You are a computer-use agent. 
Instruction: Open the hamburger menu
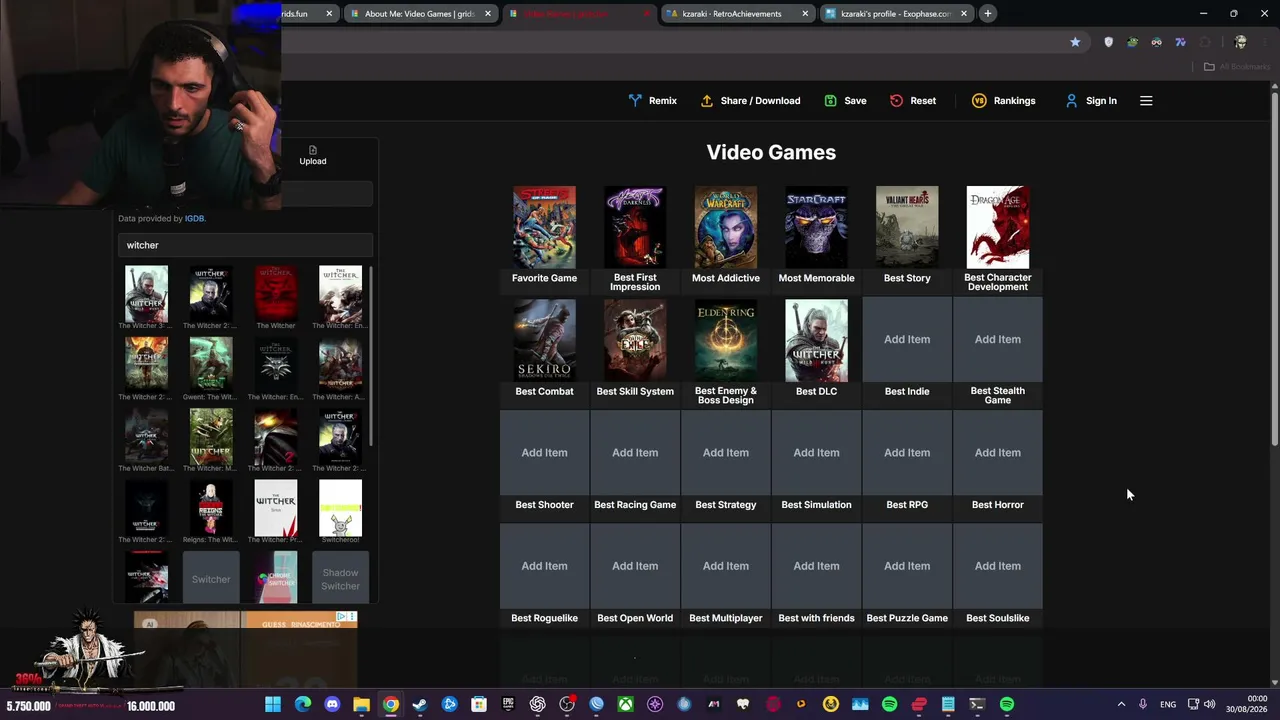[x=1146, y=101]
